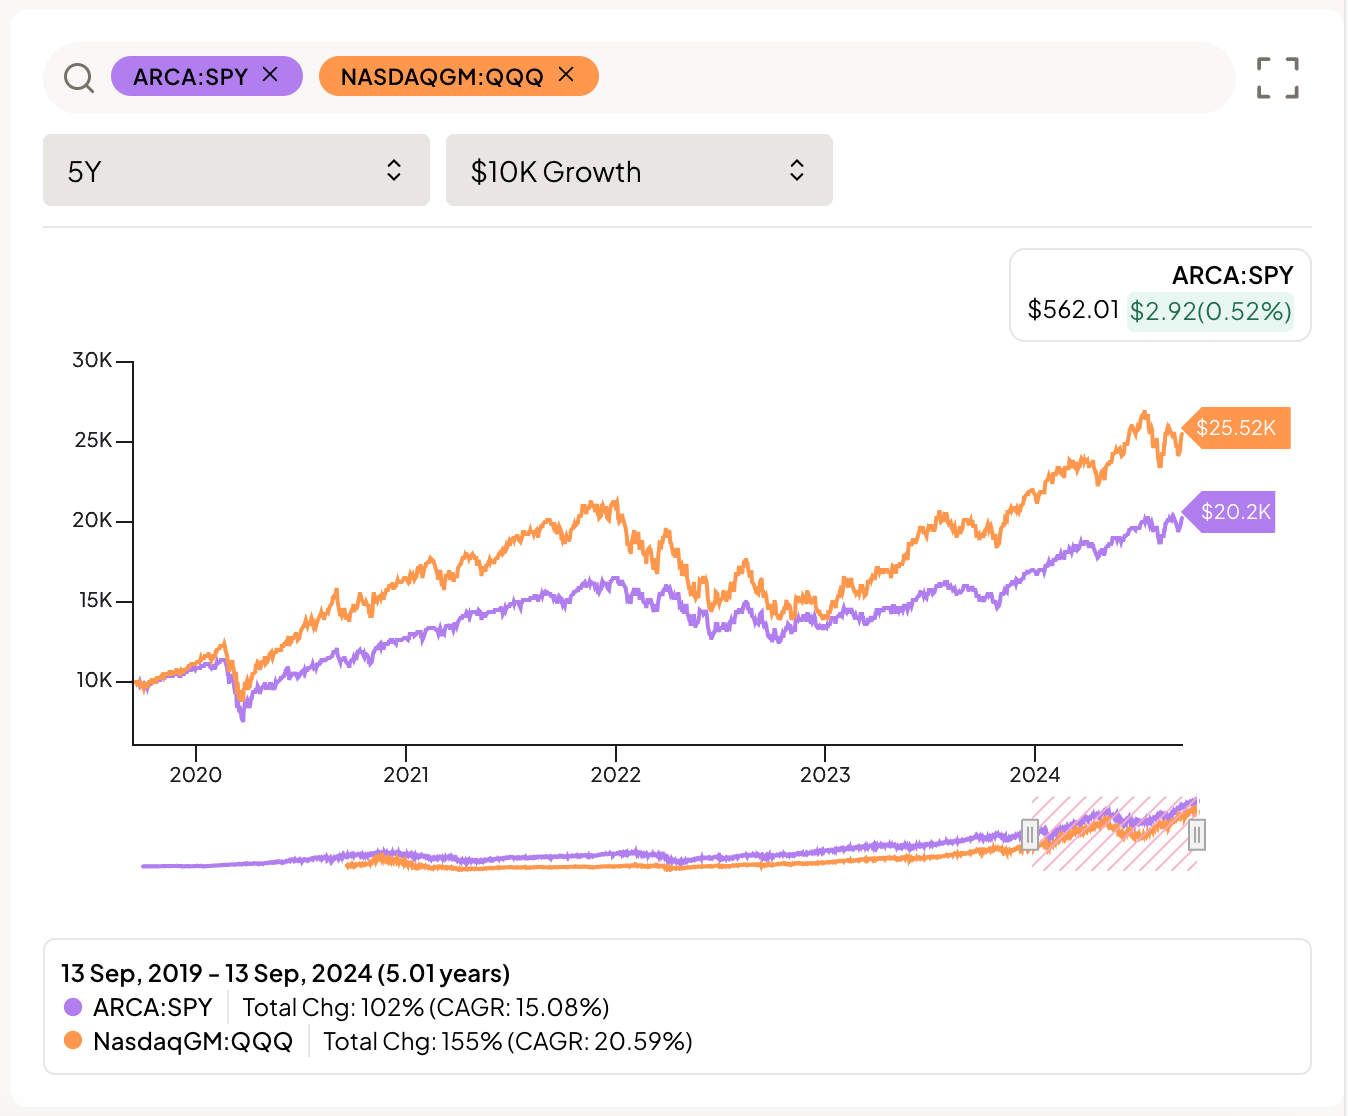Click the 15K y-axis label
The height and width of the screenshot is (1116, 1348).
[95, 600]
